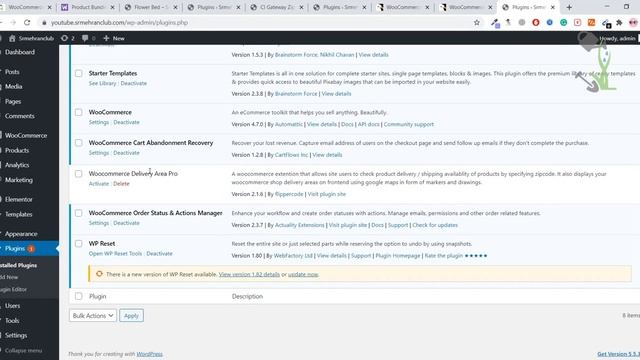Open Add New under Plugins submenu
640x360 pixels.
click(9, 277)
